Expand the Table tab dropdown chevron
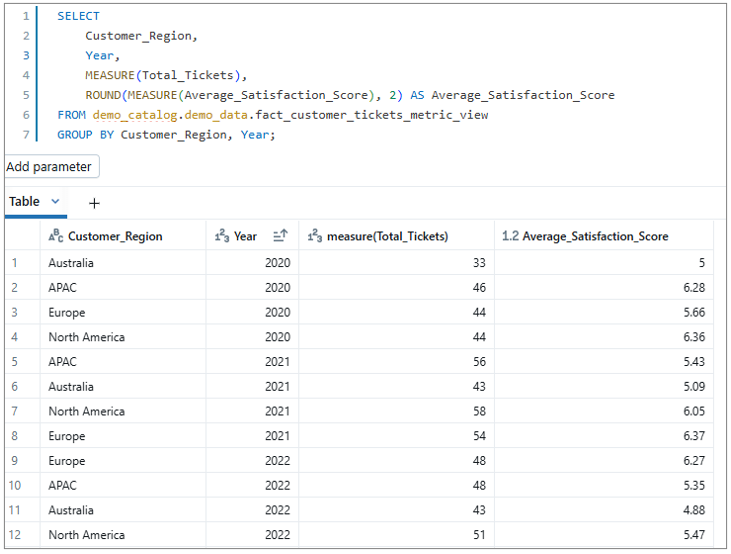 click(x=55, y=201)
